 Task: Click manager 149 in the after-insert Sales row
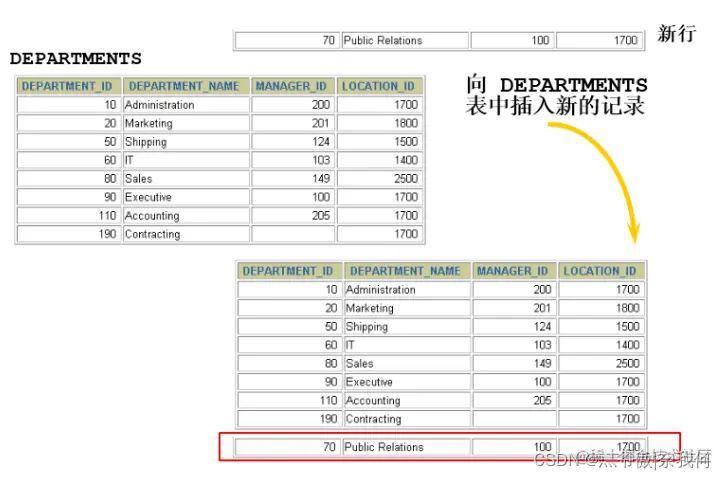point(542,364)
